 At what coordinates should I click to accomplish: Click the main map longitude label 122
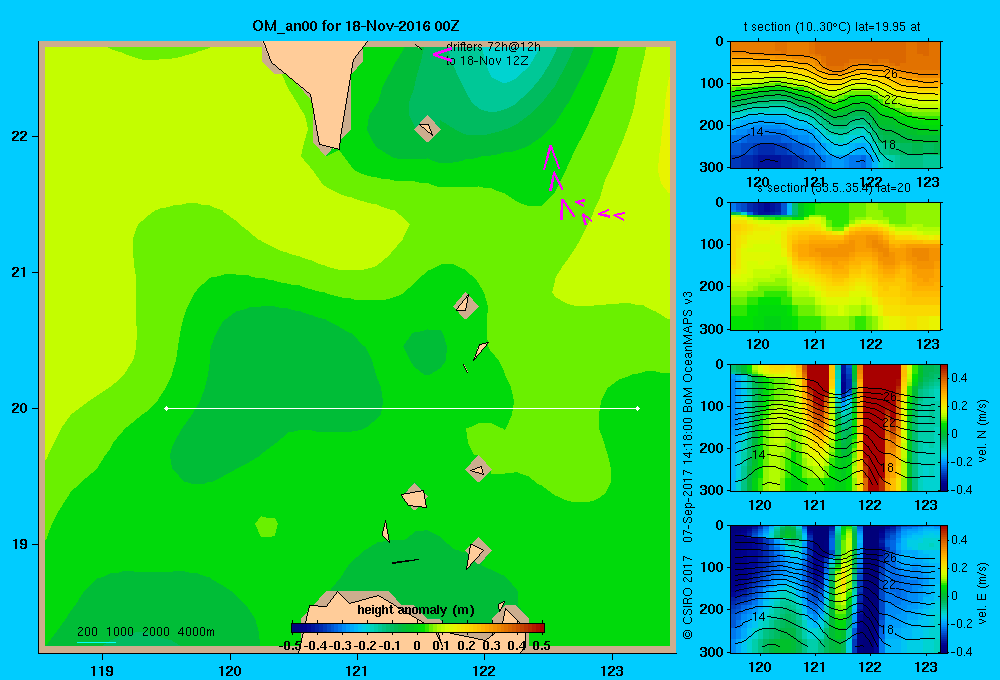click(484, 670)
